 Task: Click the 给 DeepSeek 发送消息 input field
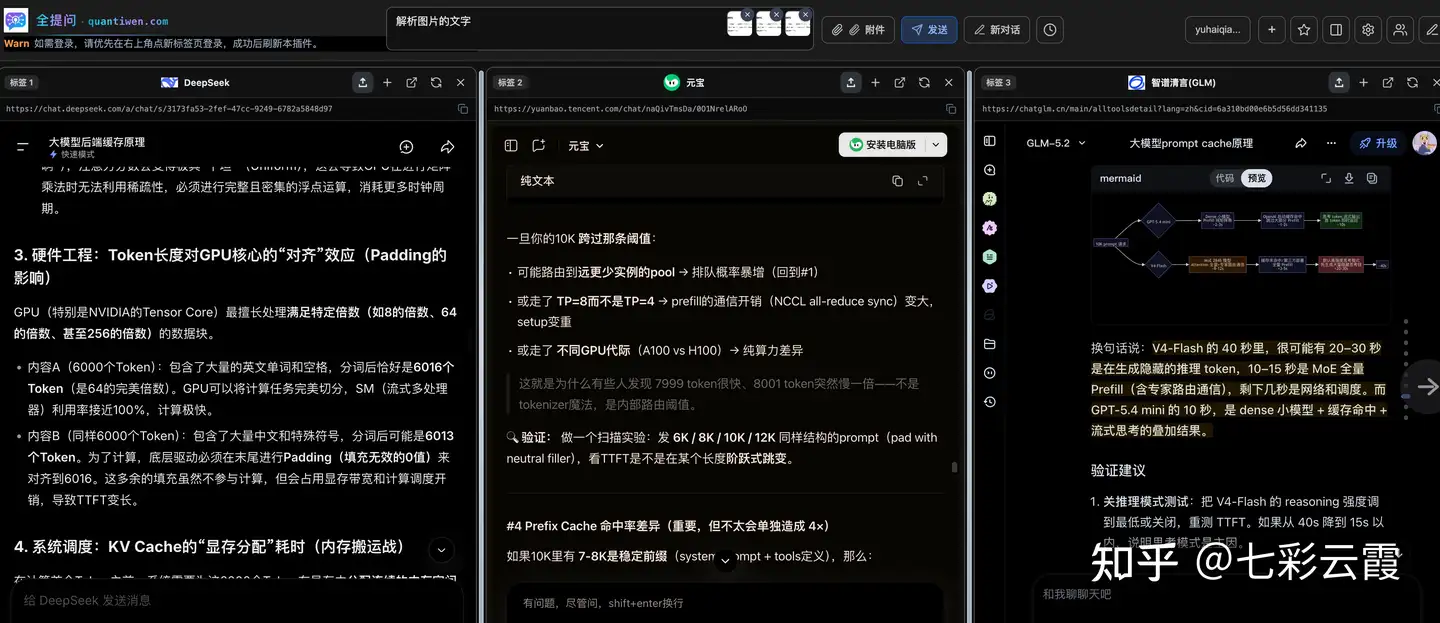tap(237, 600)
